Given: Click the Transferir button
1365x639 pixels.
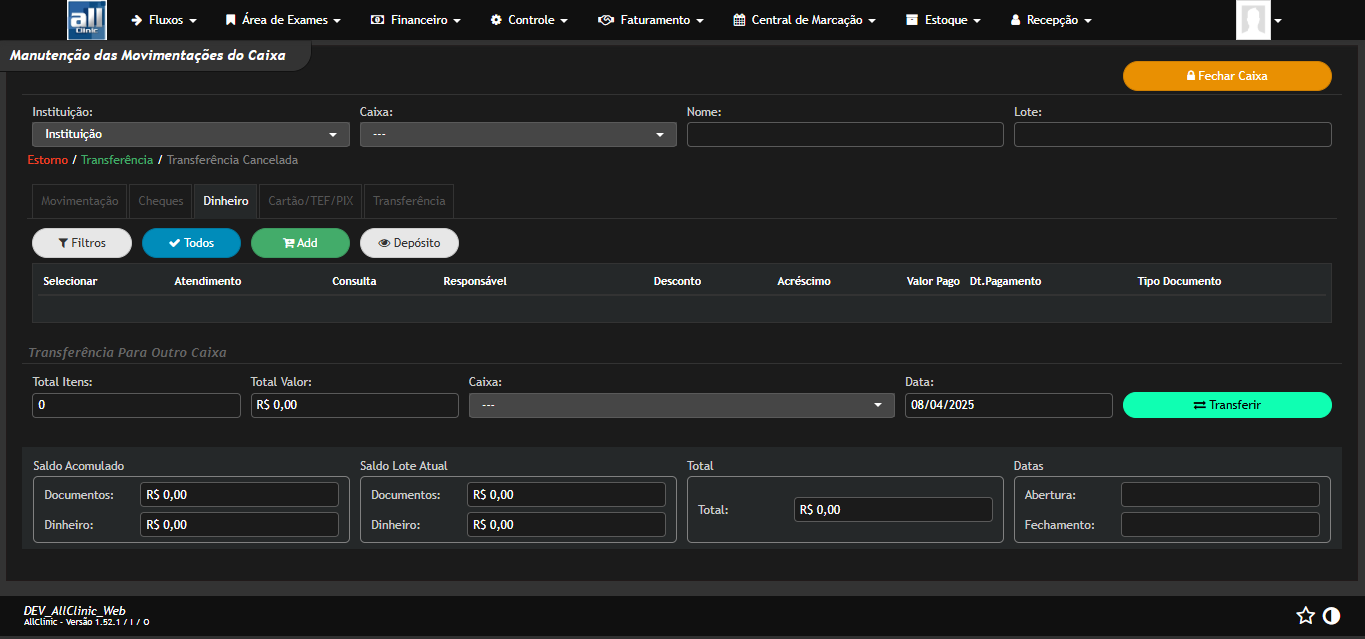Looking at the screenshot, I should (x=1228, y=405).
